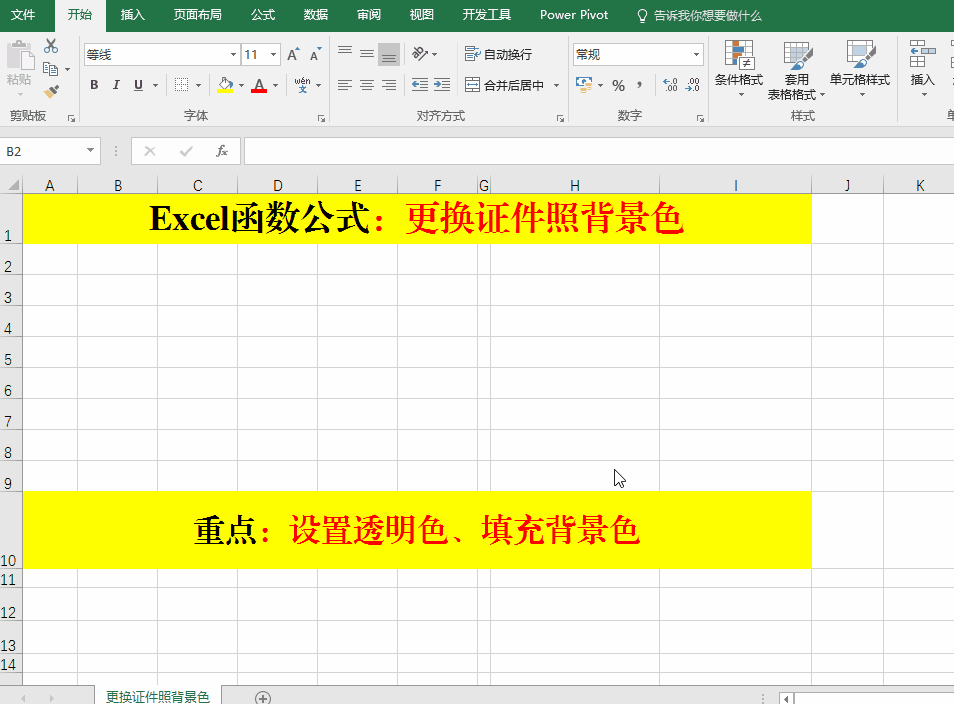Click the Increase Font Size icon
The width and height of the screenshot is (954, 704).
[293, 55]
